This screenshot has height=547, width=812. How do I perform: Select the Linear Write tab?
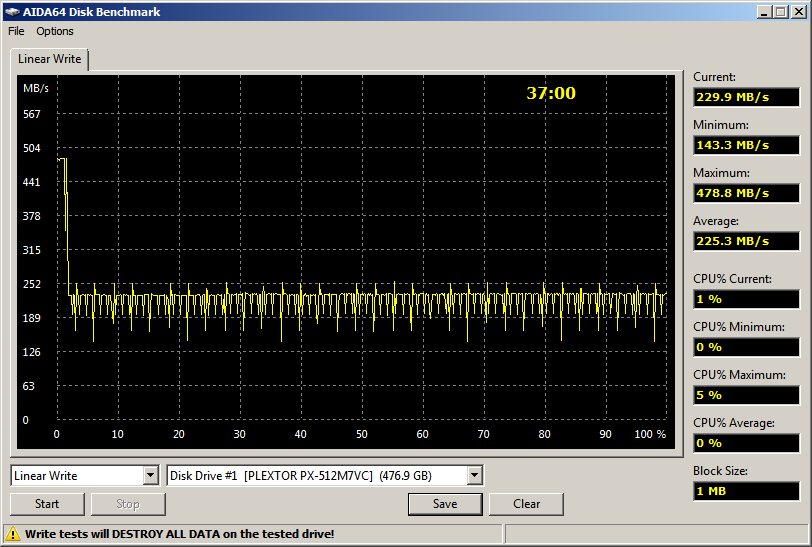[x=50, y=60]
